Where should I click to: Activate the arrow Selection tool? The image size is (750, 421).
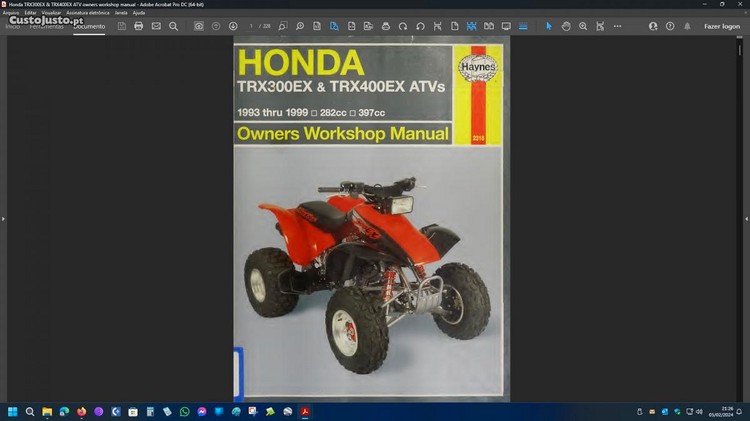[x=548, y=26]
